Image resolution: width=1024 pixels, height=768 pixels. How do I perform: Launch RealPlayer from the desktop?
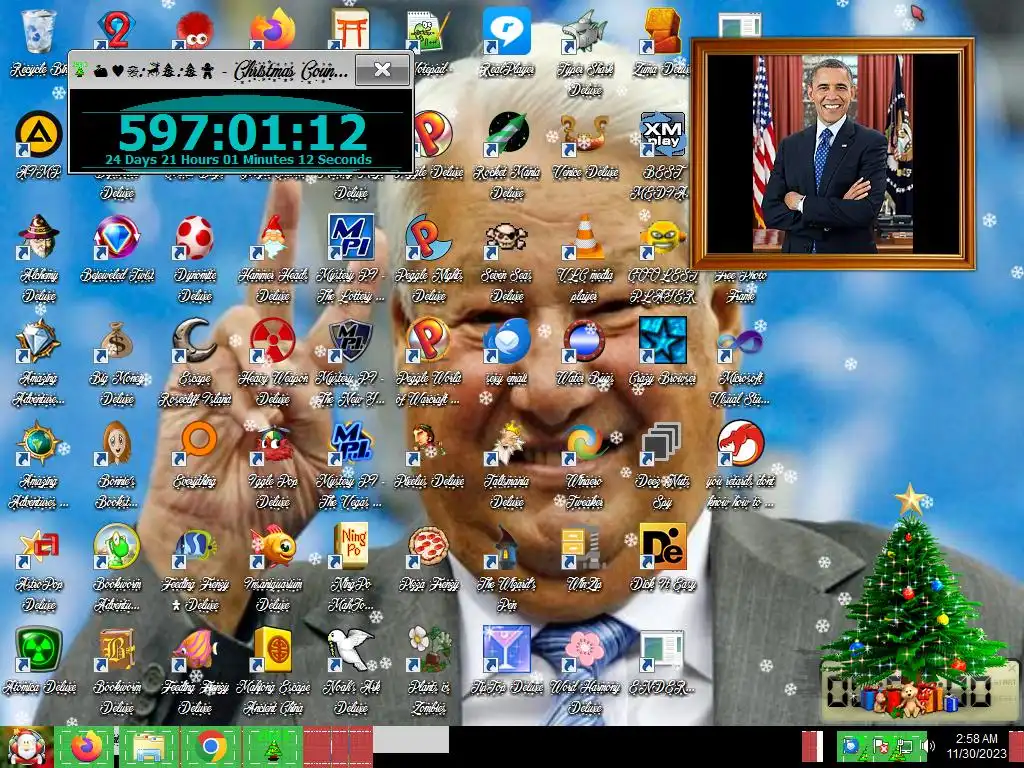point(507,31)
